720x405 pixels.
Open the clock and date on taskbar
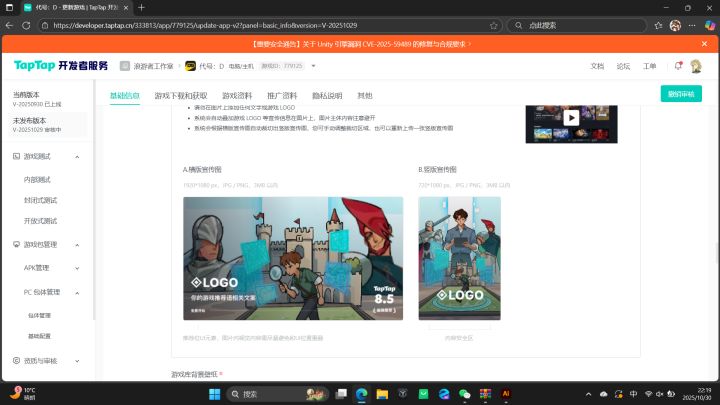(x=696, y=394)
